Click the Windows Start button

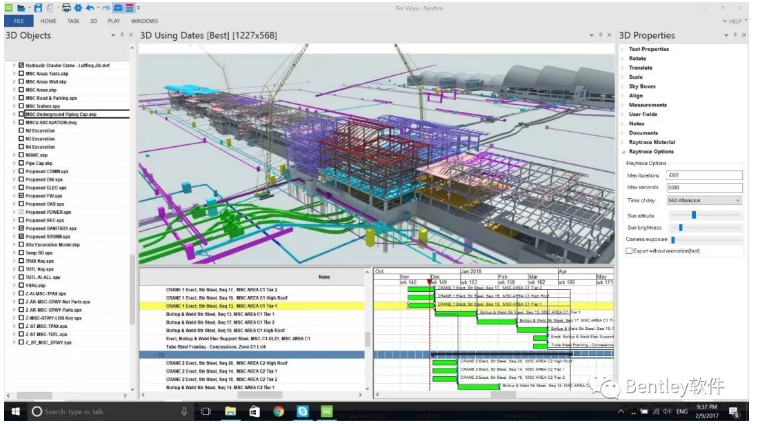pos(15,411)
